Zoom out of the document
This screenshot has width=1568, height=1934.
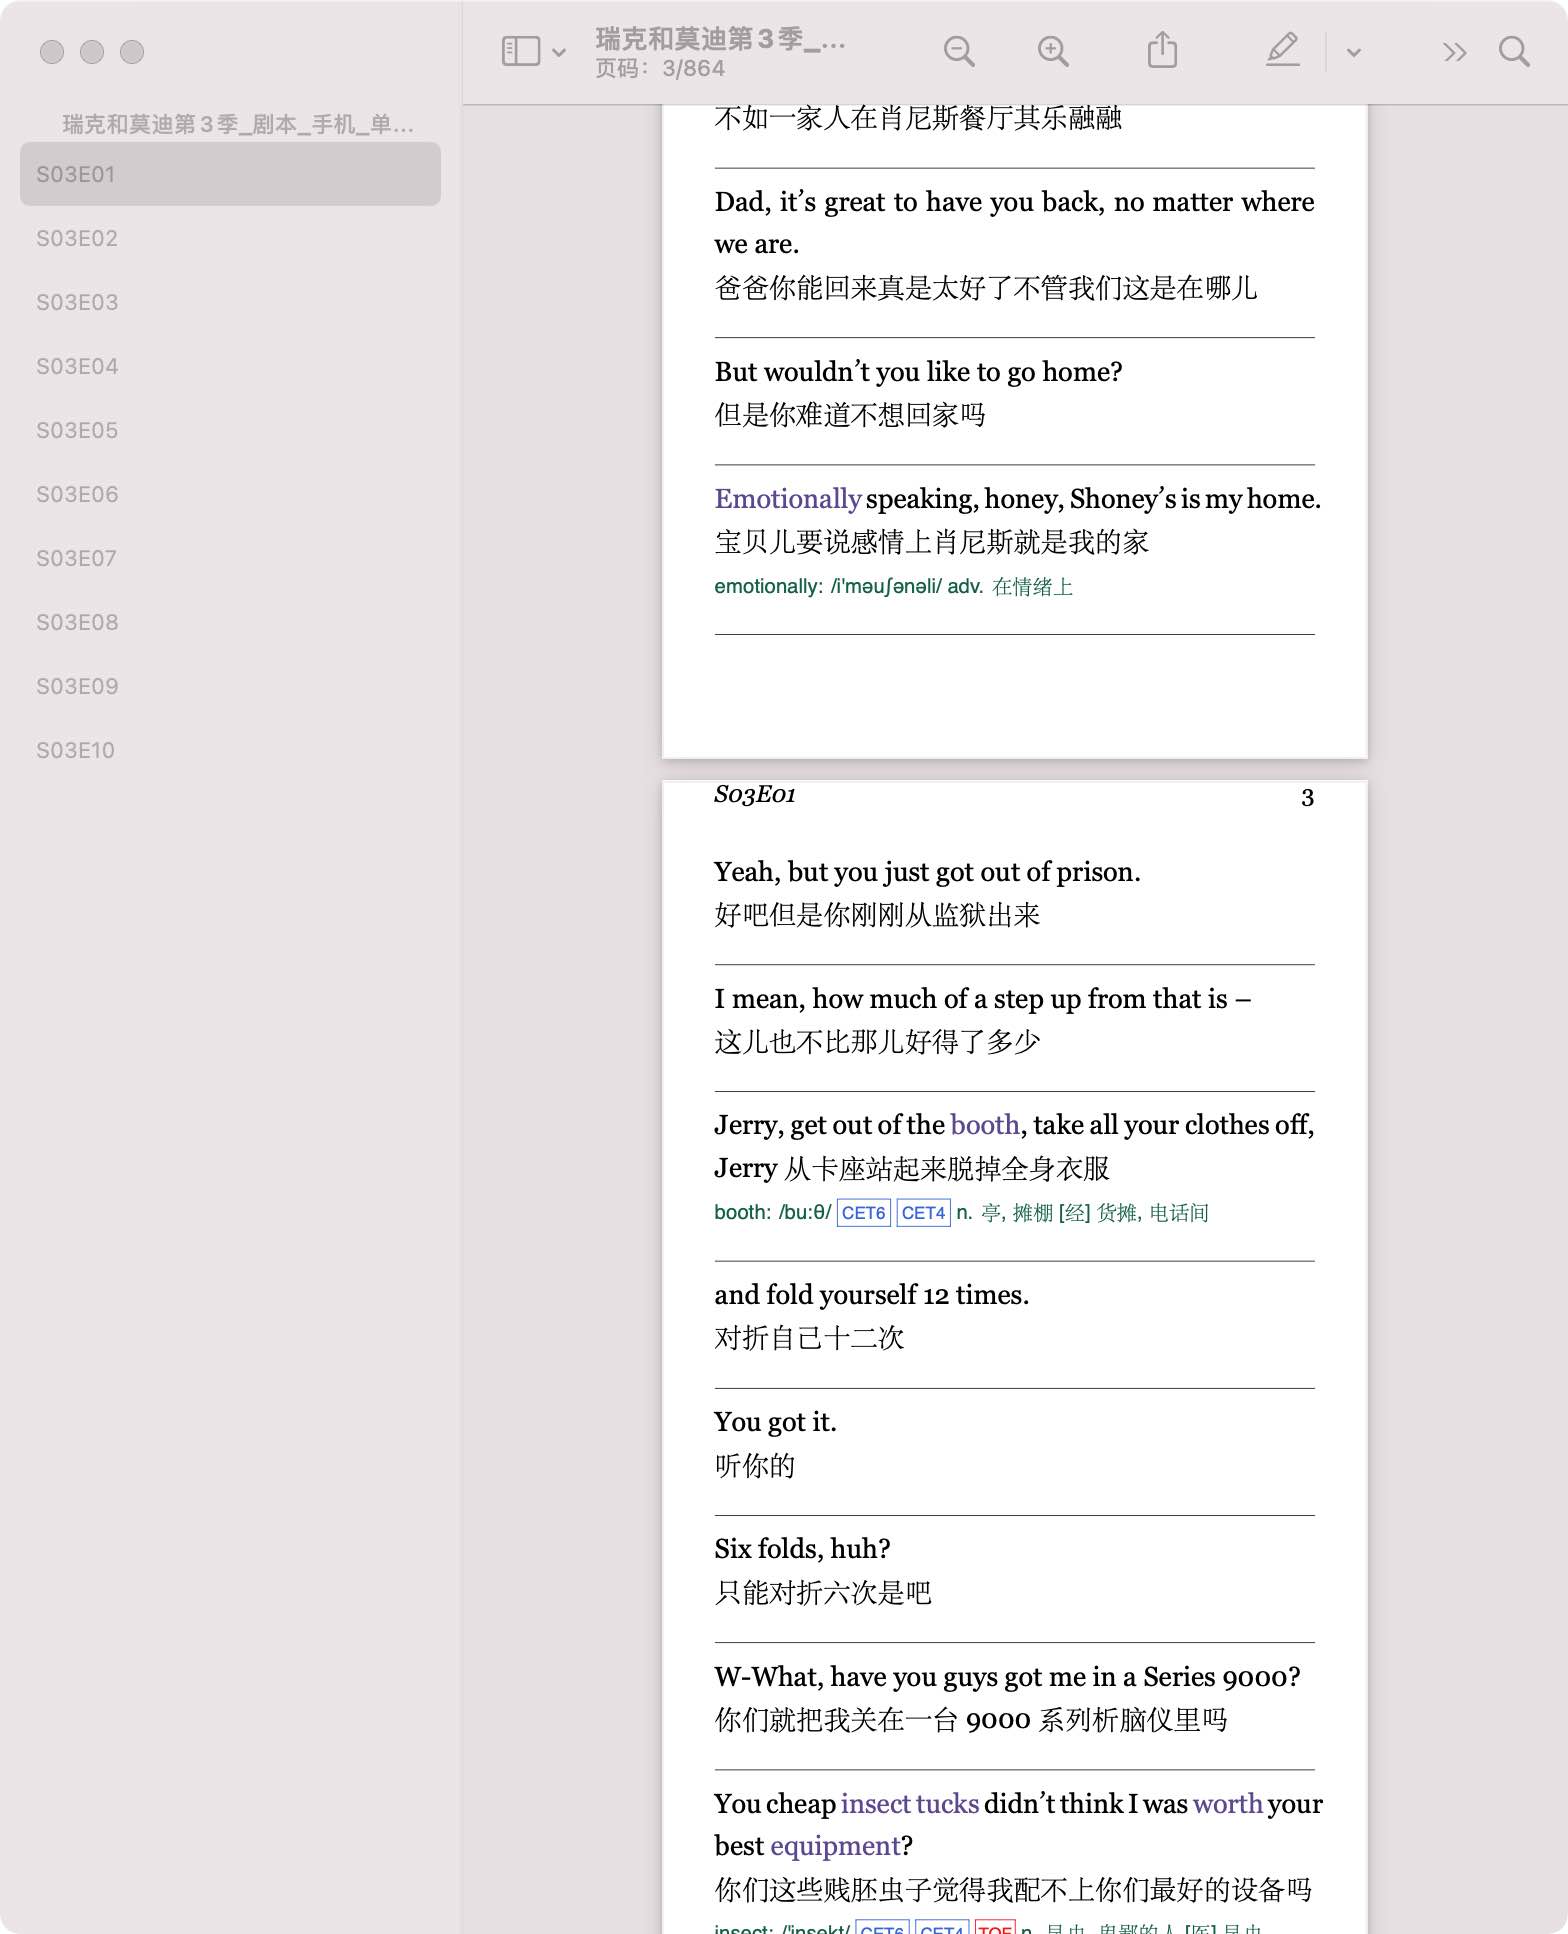959,51
